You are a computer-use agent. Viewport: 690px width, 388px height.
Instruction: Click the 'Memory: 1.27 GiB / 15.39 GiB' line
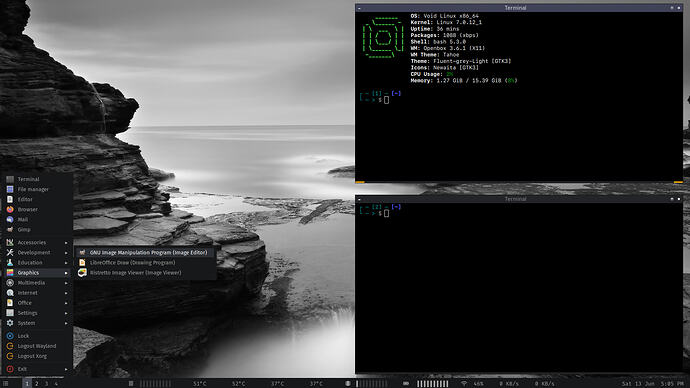pyautogui.click(x=464, y=81)
